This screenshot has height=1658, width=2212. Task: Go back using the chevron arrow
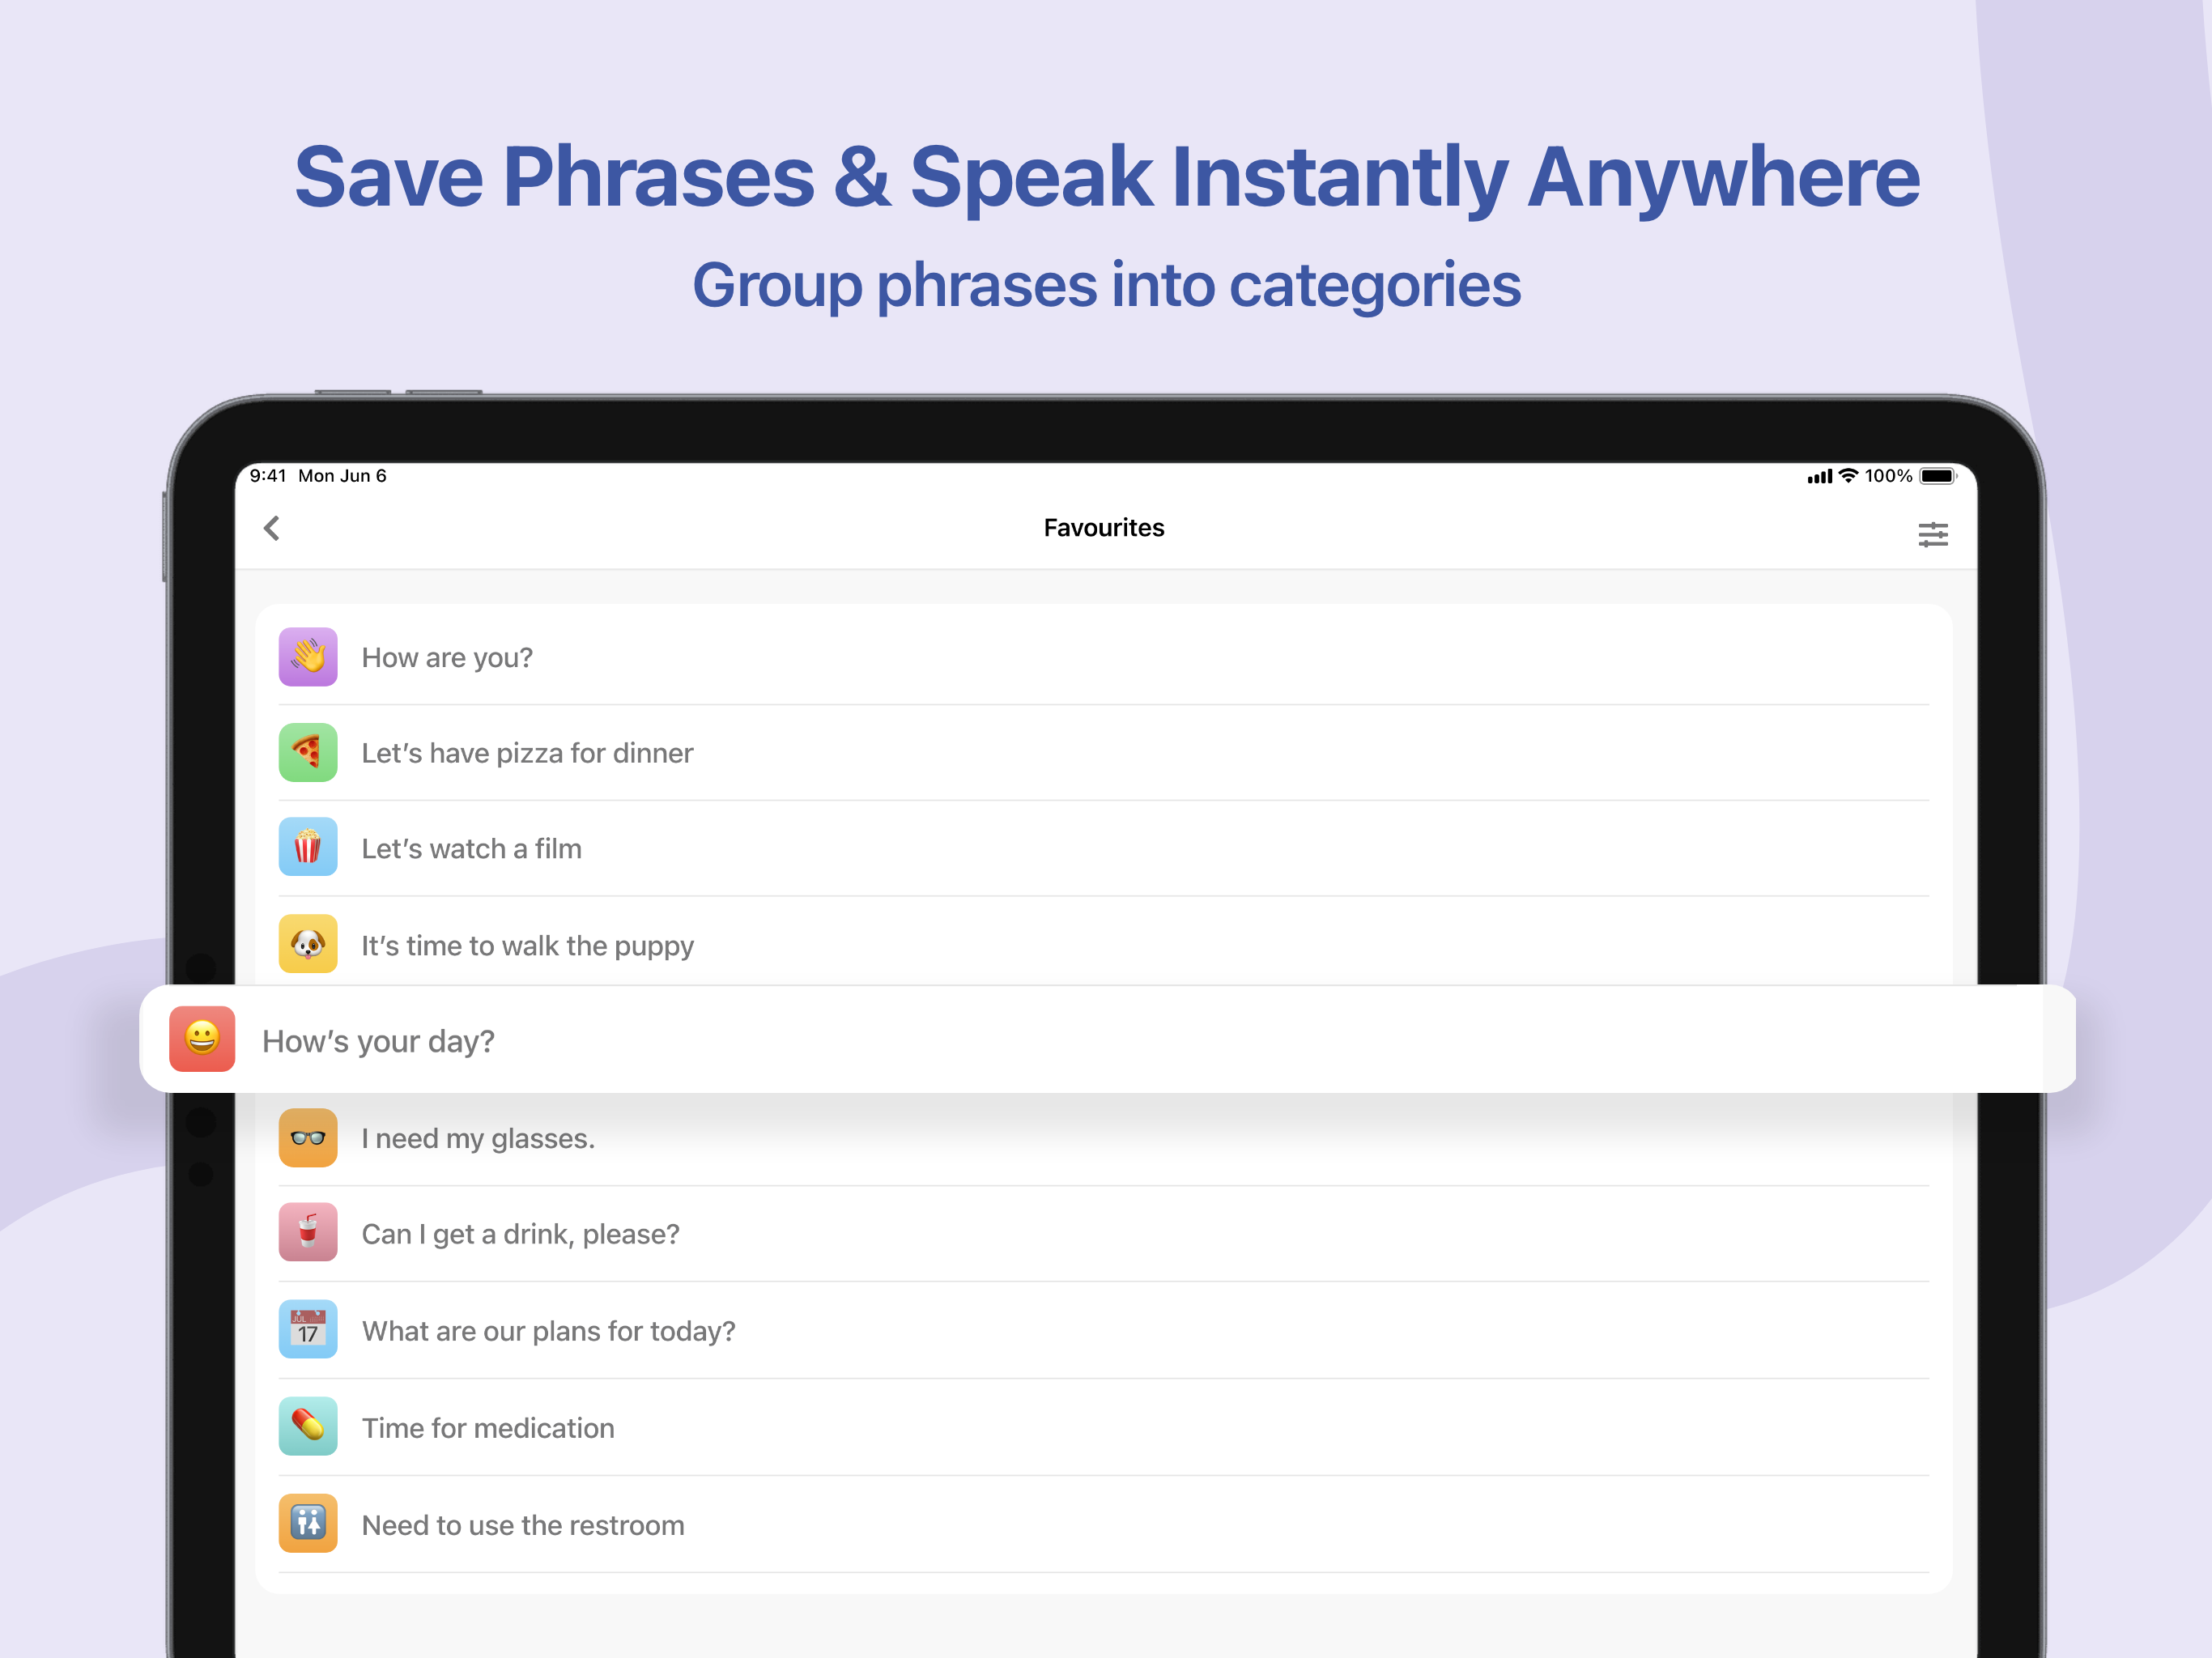[271, 528]
